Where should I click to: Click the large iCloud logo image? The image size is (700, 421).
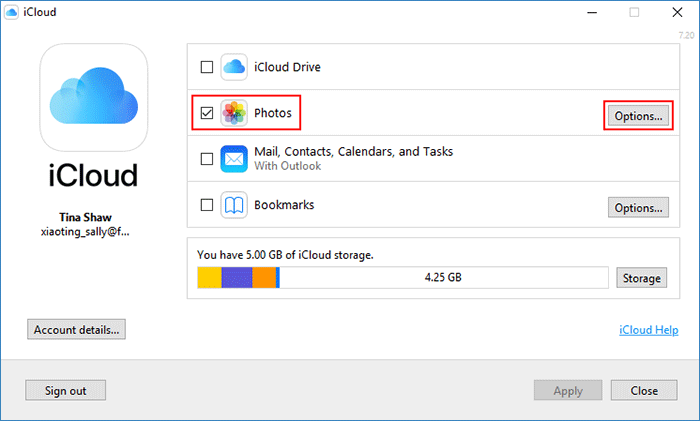click(94, 97)
